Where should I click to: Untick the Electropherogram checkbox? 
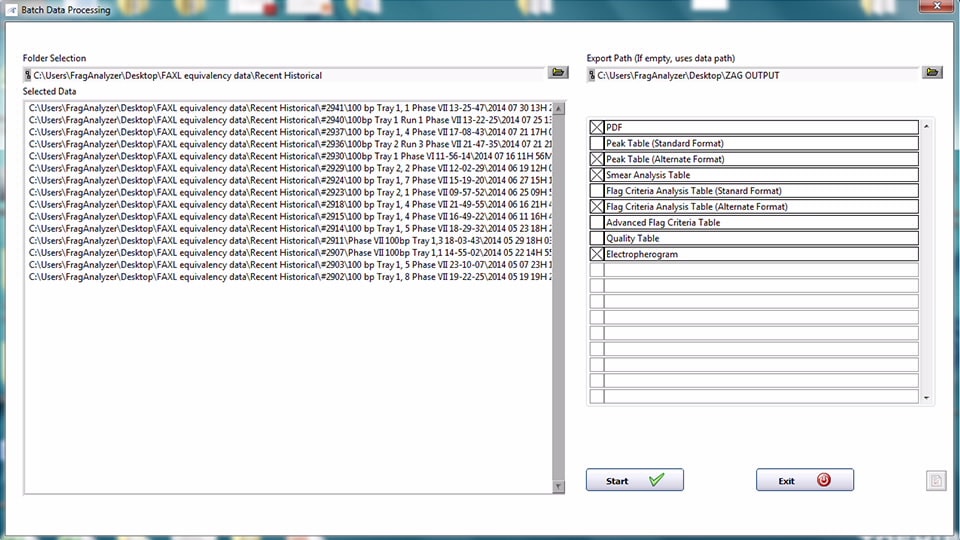click(x=597, y=254)
